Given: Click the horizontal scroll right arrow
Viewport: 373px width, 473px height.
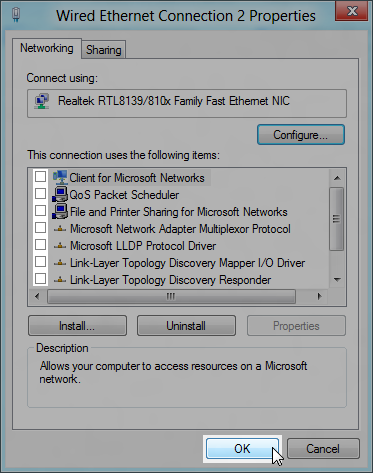Looking at the screenshot, I should click(x=320, y=296).
